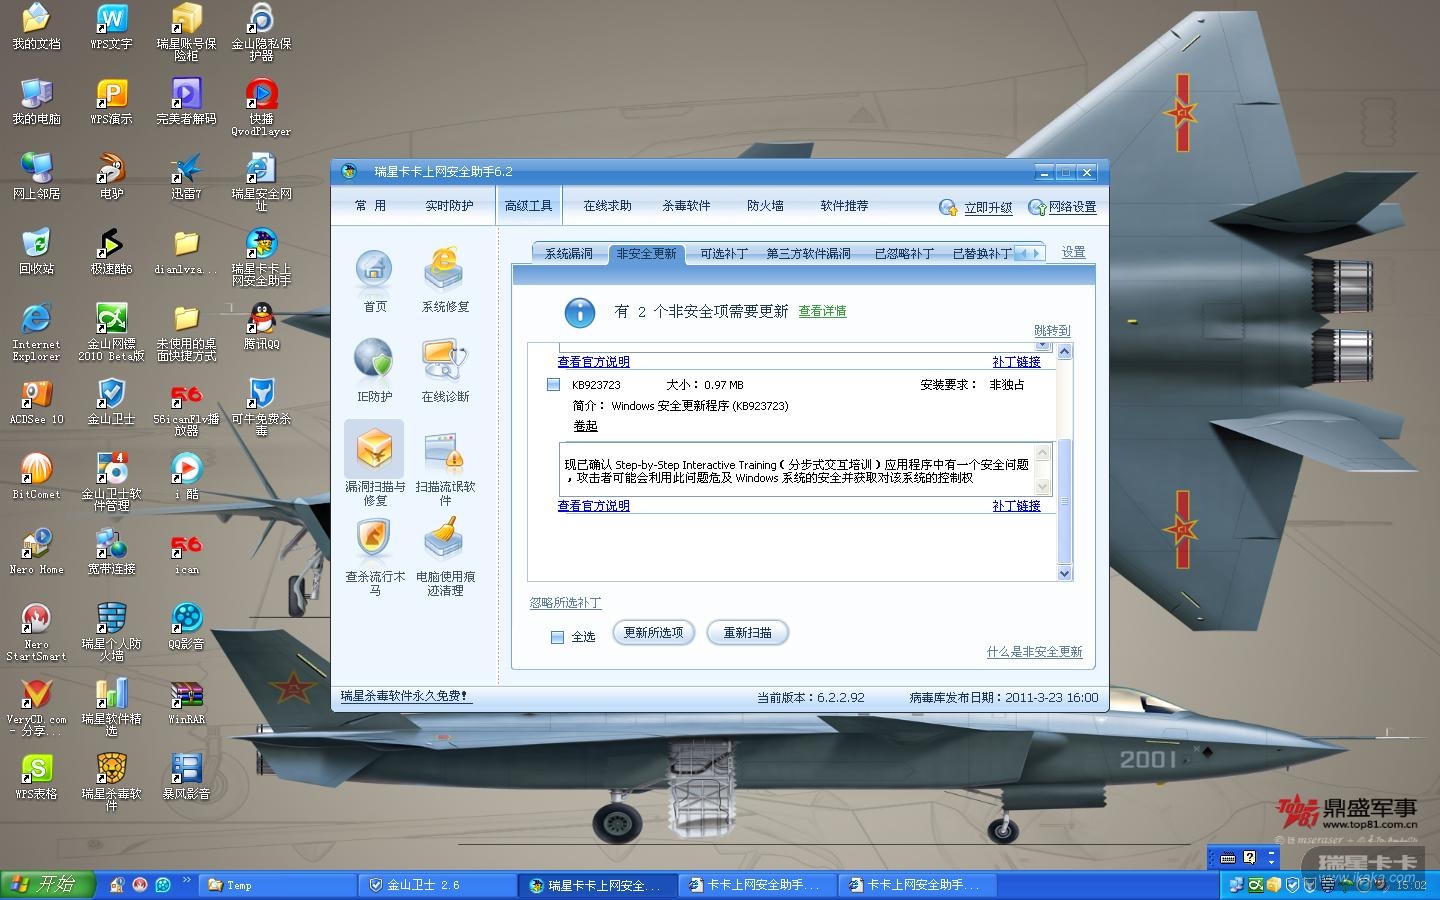The height and width of the screenshot is (900, 1440).
Task: Collapse KB923723 details via 卷起 link
Action: point(585,426)
